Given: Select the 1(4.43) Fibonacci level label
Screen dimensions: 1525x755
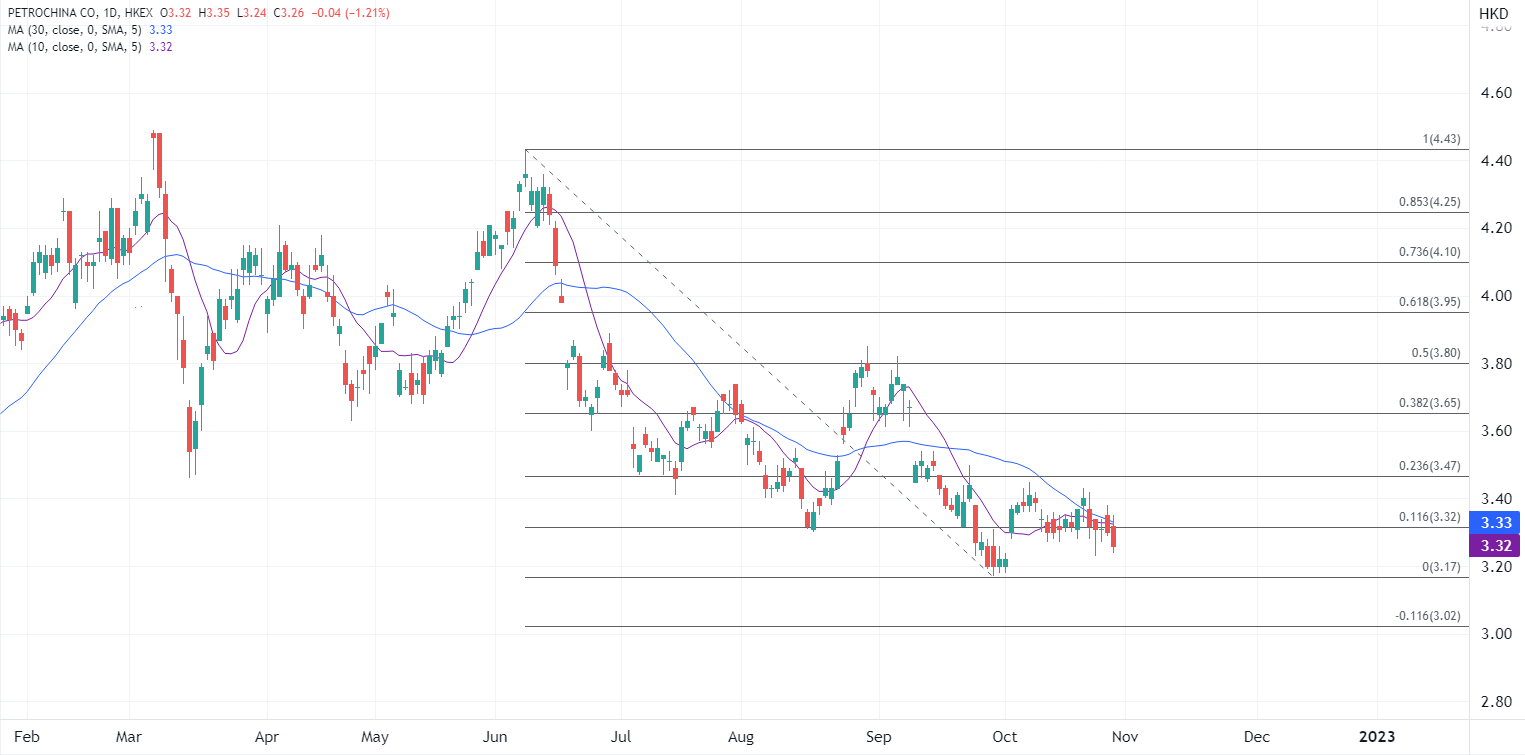Looking at the screenshot, I should coord(1442,139).
